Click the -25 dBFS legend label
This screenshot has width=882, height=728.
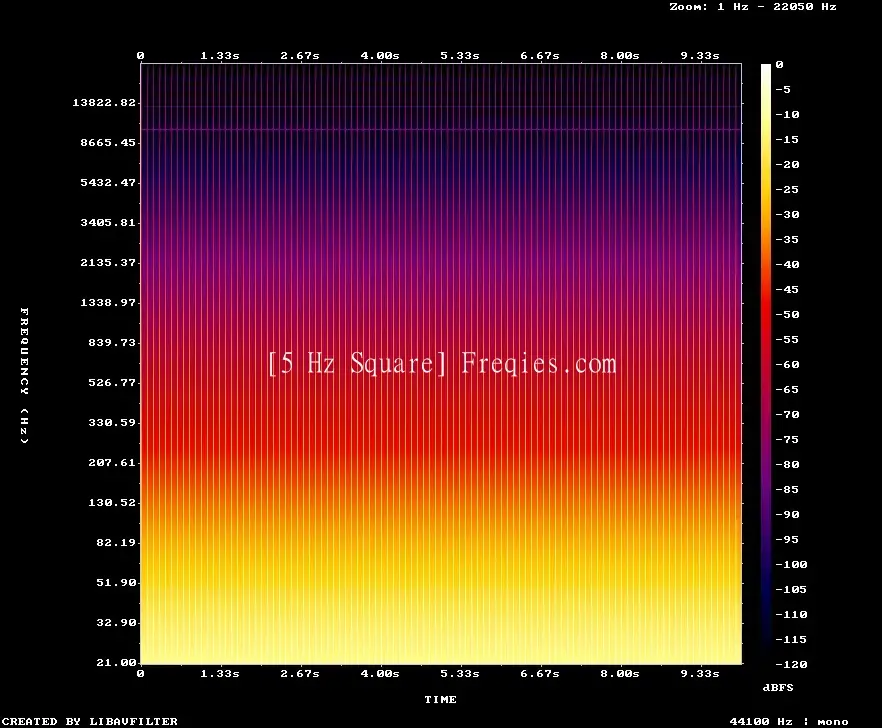[x=787, y=189]
